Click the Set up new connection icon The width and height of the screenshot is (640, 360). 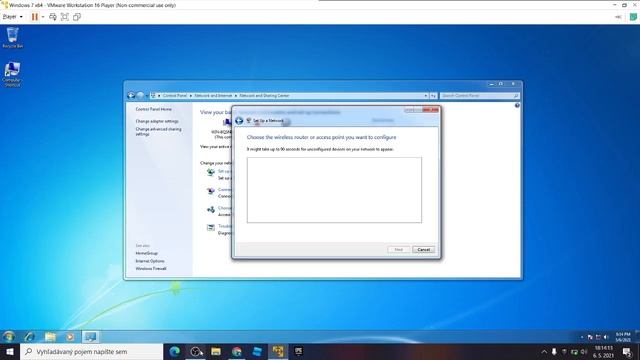click(x=211, y=172)
